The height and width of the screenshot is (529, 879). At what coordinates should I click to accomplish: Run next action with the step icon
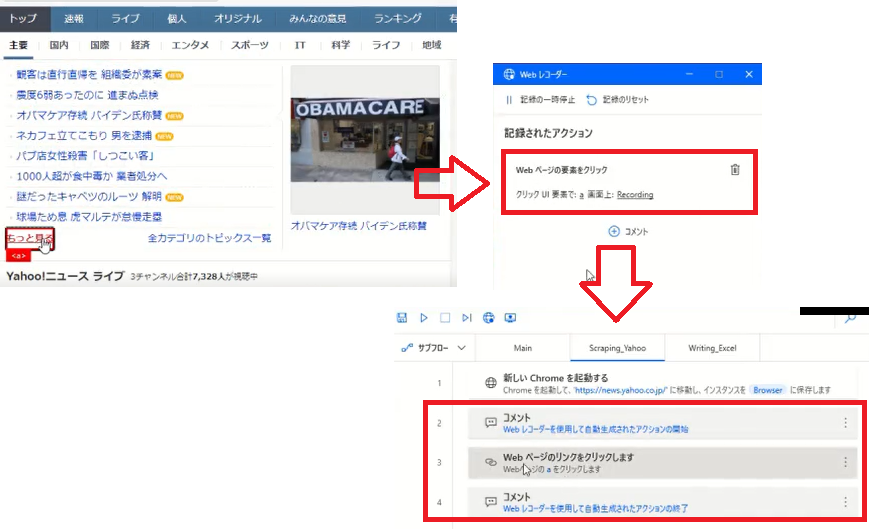coord(466,318)
